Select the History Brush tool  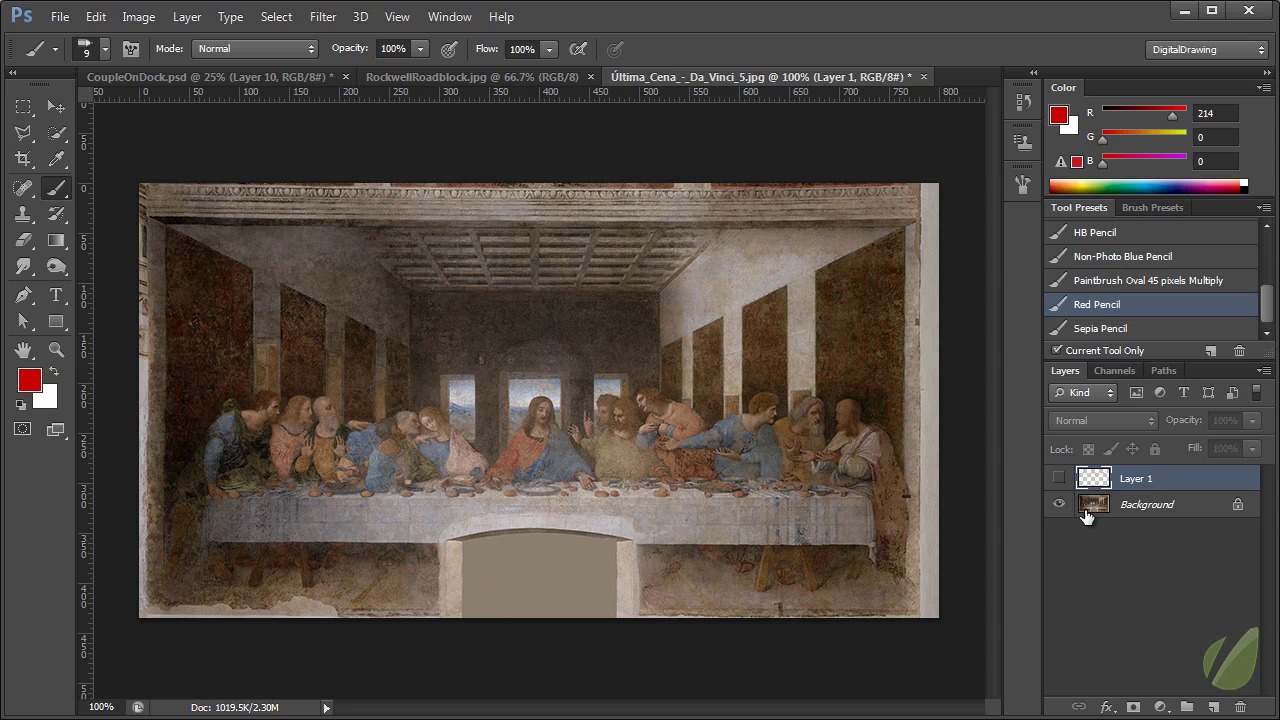[x=56, y=214]
